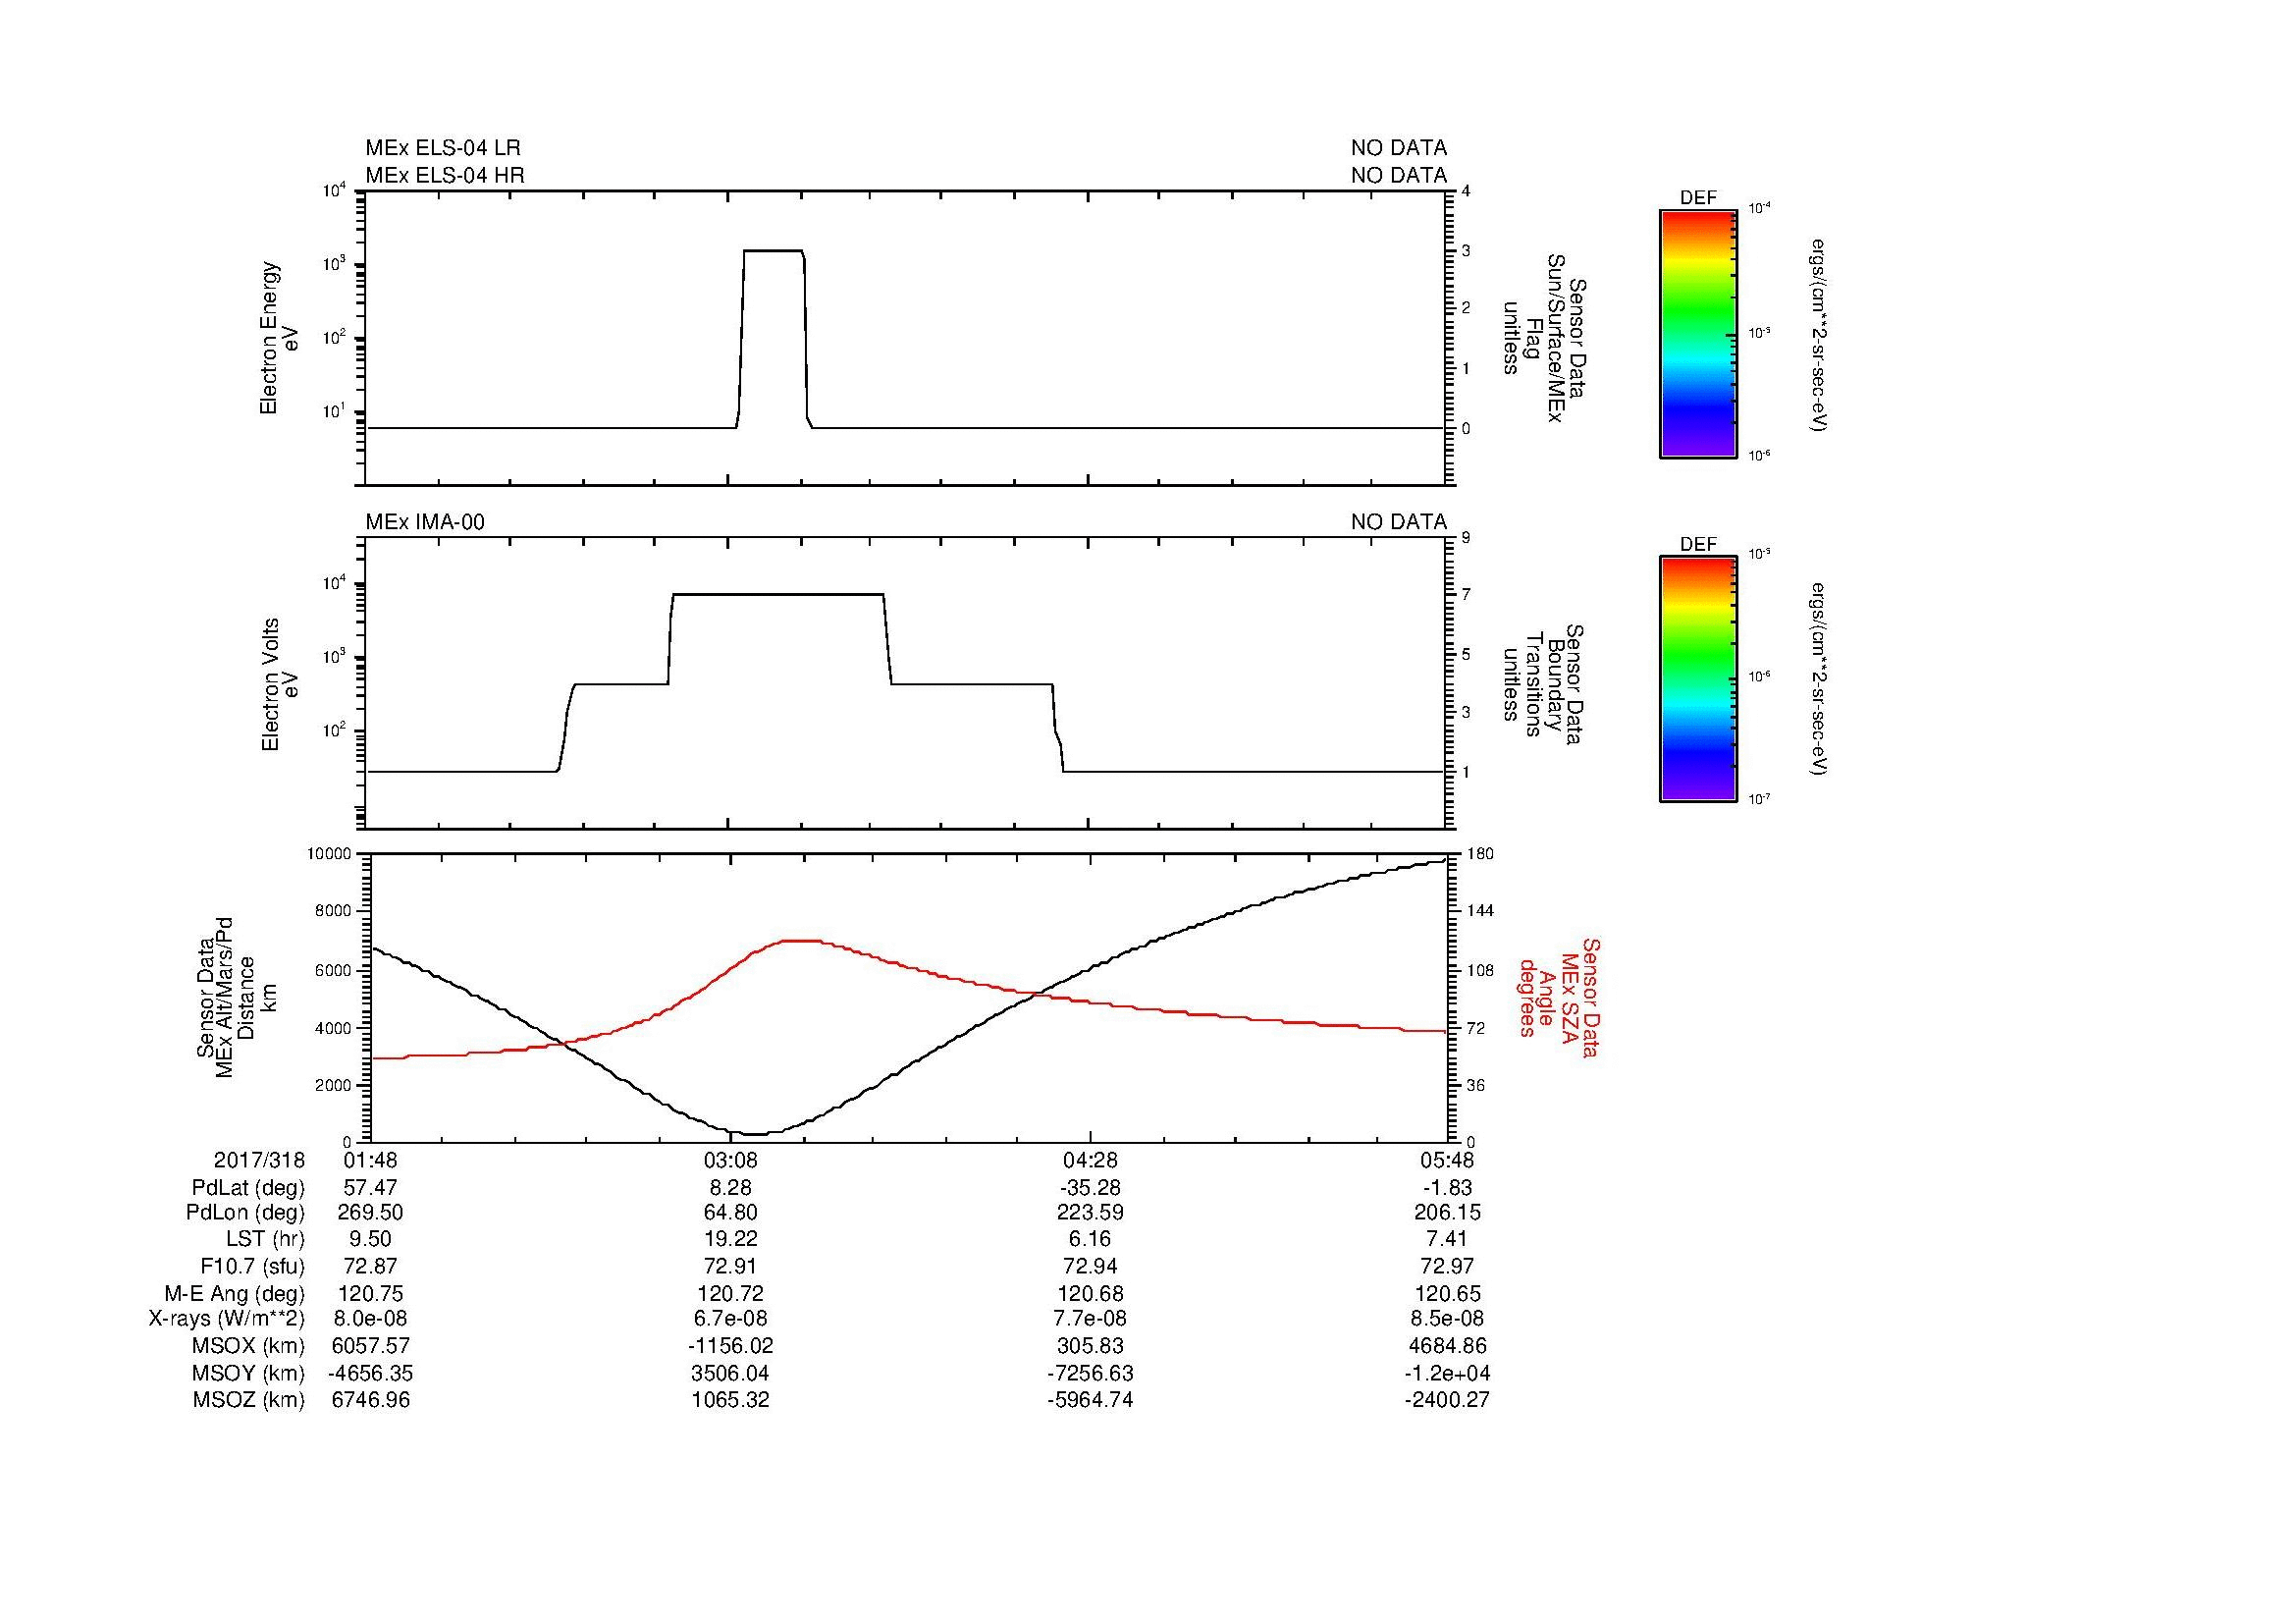Click the 'PdLon (deg)' row label

pyautogui.click(x=245, y=1213)
